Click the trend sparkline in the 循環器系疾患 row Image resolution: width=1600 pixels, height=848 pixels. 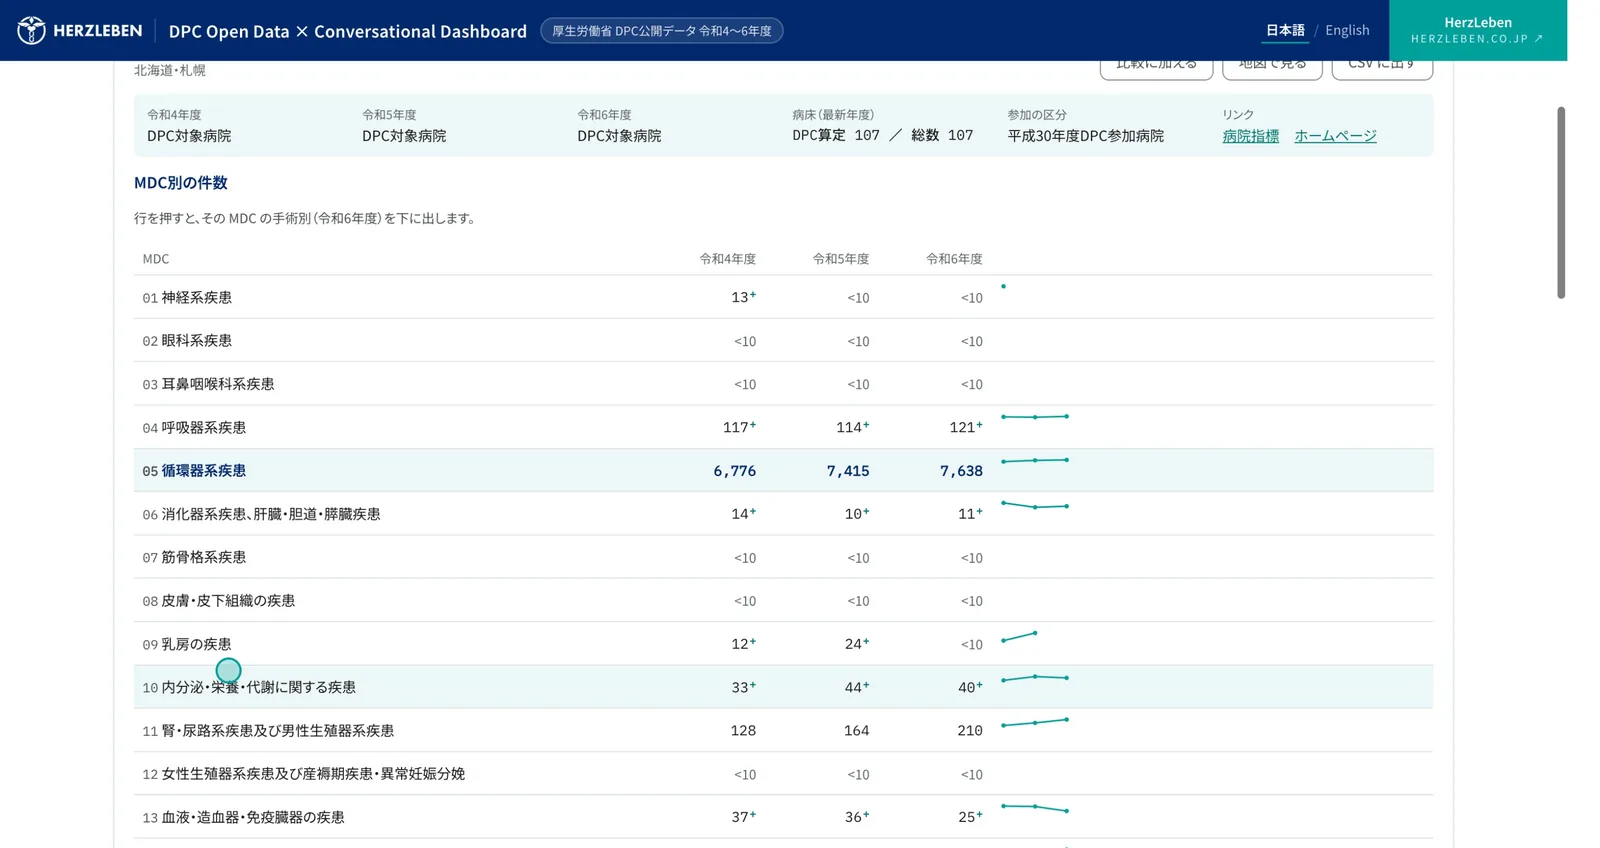[x=1035, y=460]
